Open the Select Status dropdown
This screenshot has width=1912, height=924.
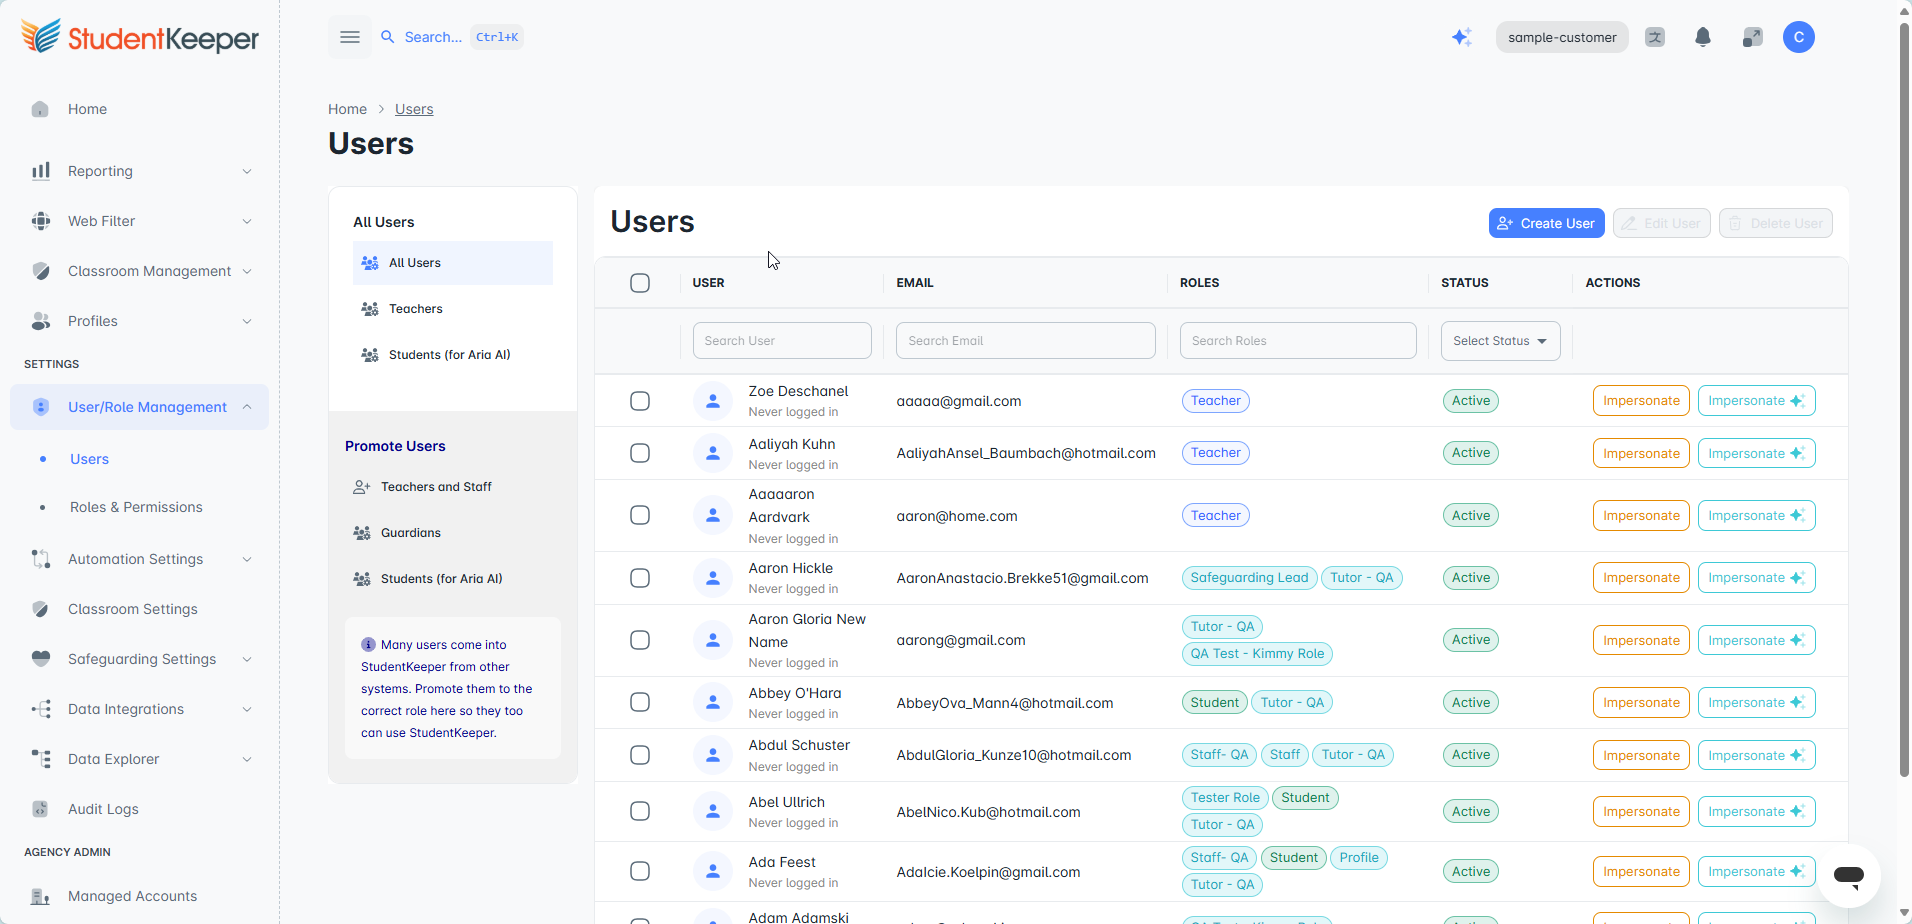pos(1500,341)
